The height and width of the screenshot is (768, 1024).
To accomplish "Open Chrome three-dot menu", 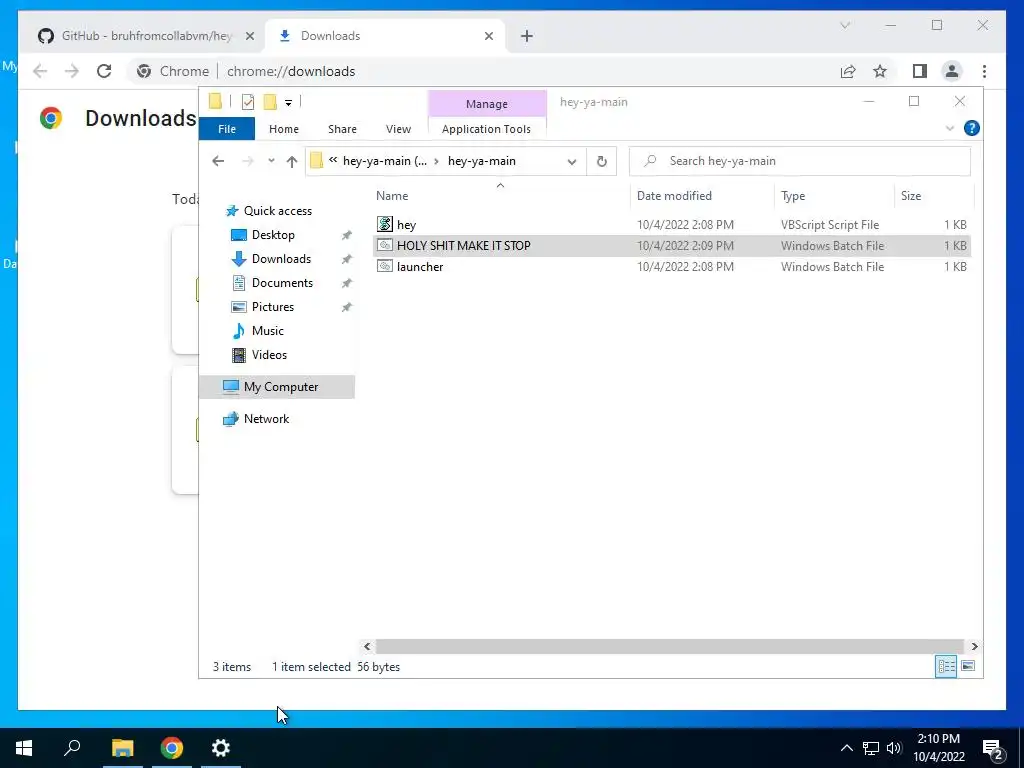I will tap(984, 71).
